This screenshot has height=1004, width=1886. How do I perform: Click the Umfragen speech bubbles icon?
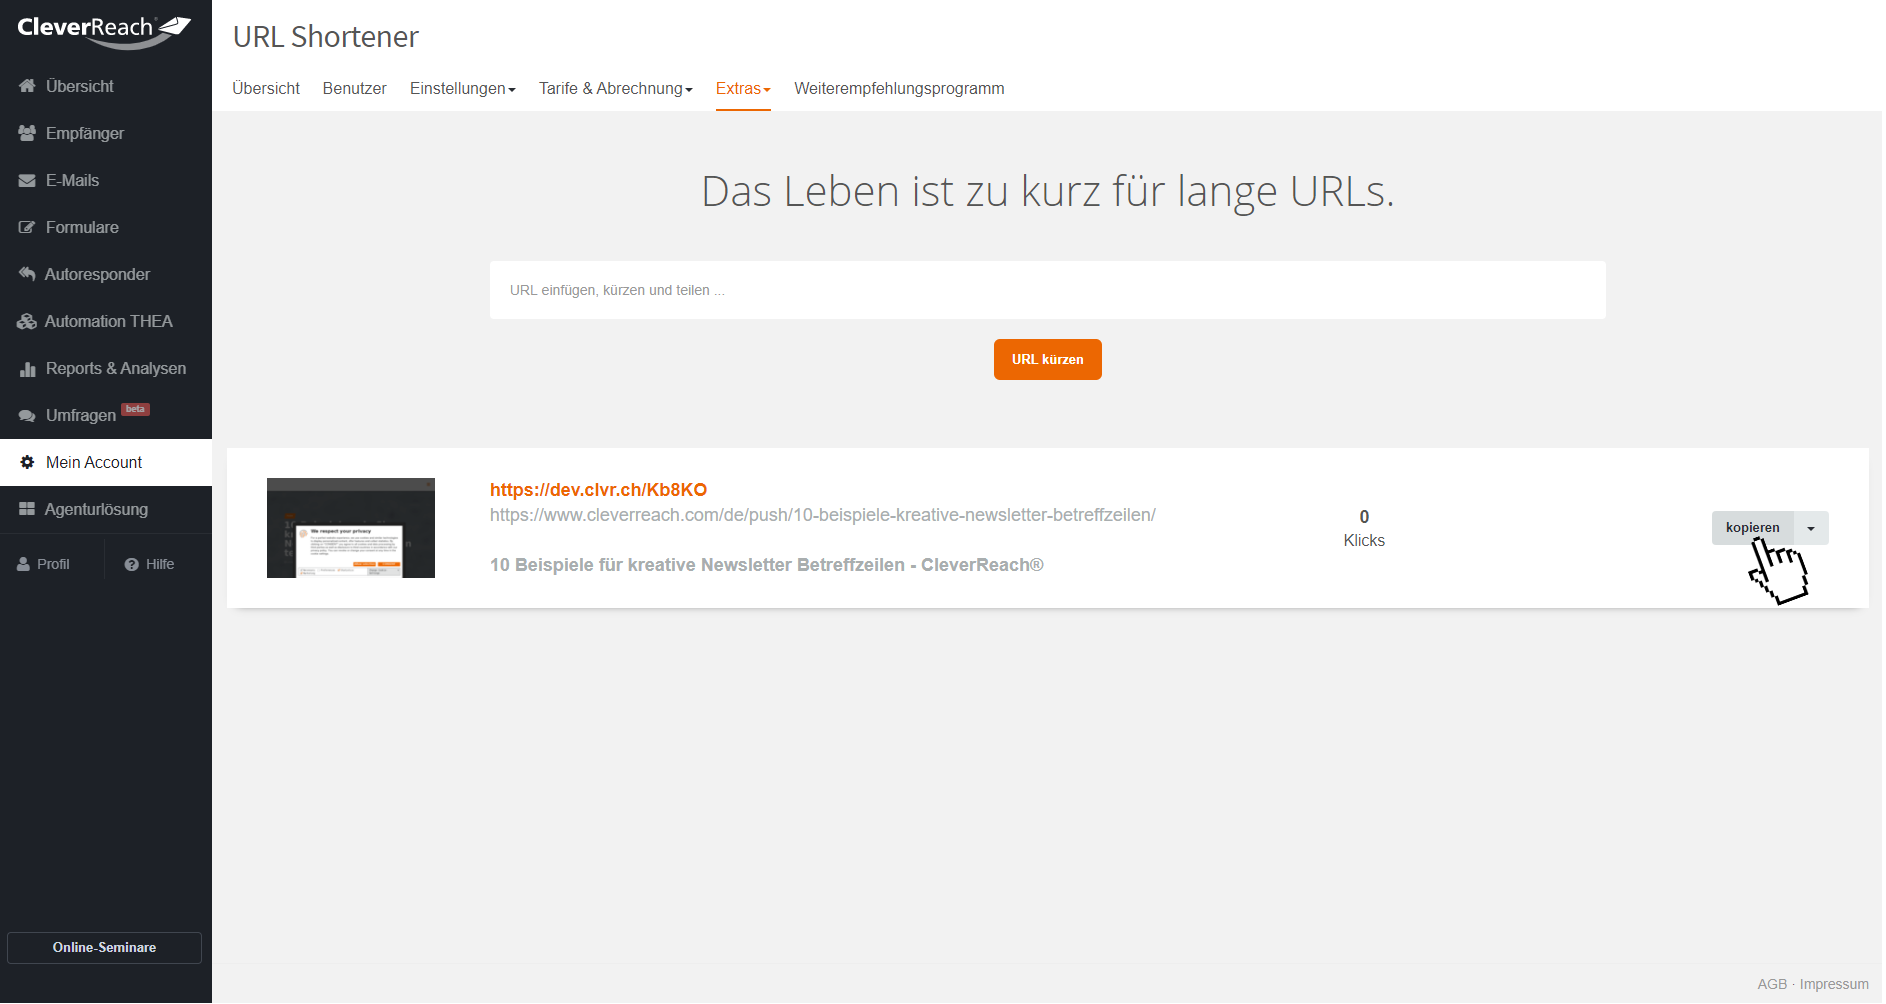pyautogui.click(x=27, y=416)
